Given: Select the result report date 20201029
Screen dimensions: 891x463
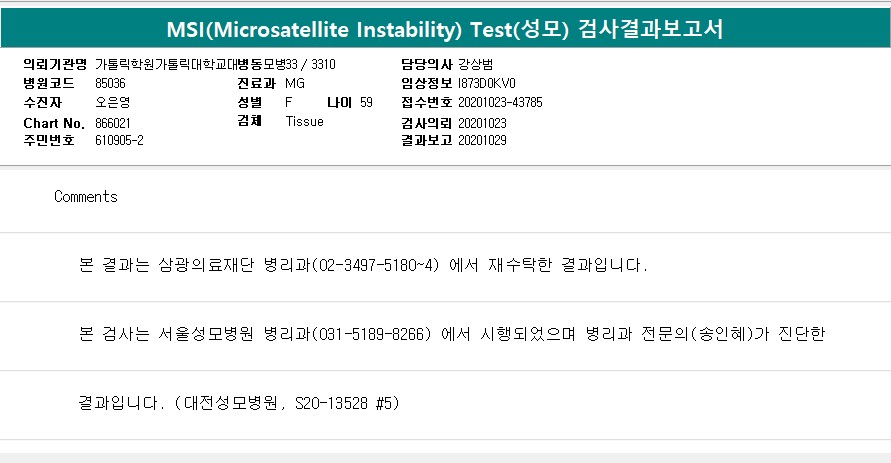Looking at the screenshot, I should (x=482, y=141).
